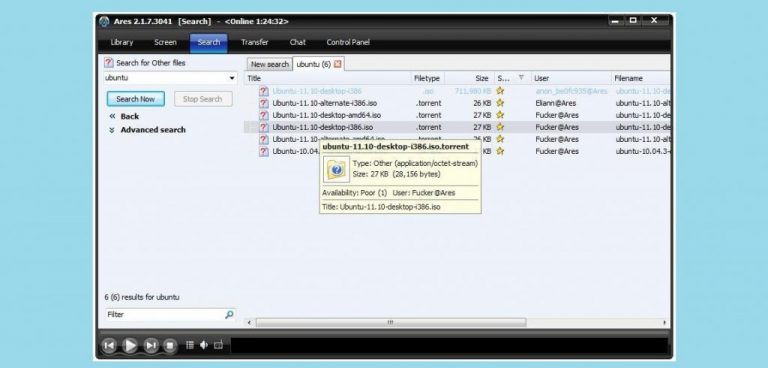The height and width of the screenshot is (368, 768).
Task: Skip to next track in player bar
Action: point(151,345)
